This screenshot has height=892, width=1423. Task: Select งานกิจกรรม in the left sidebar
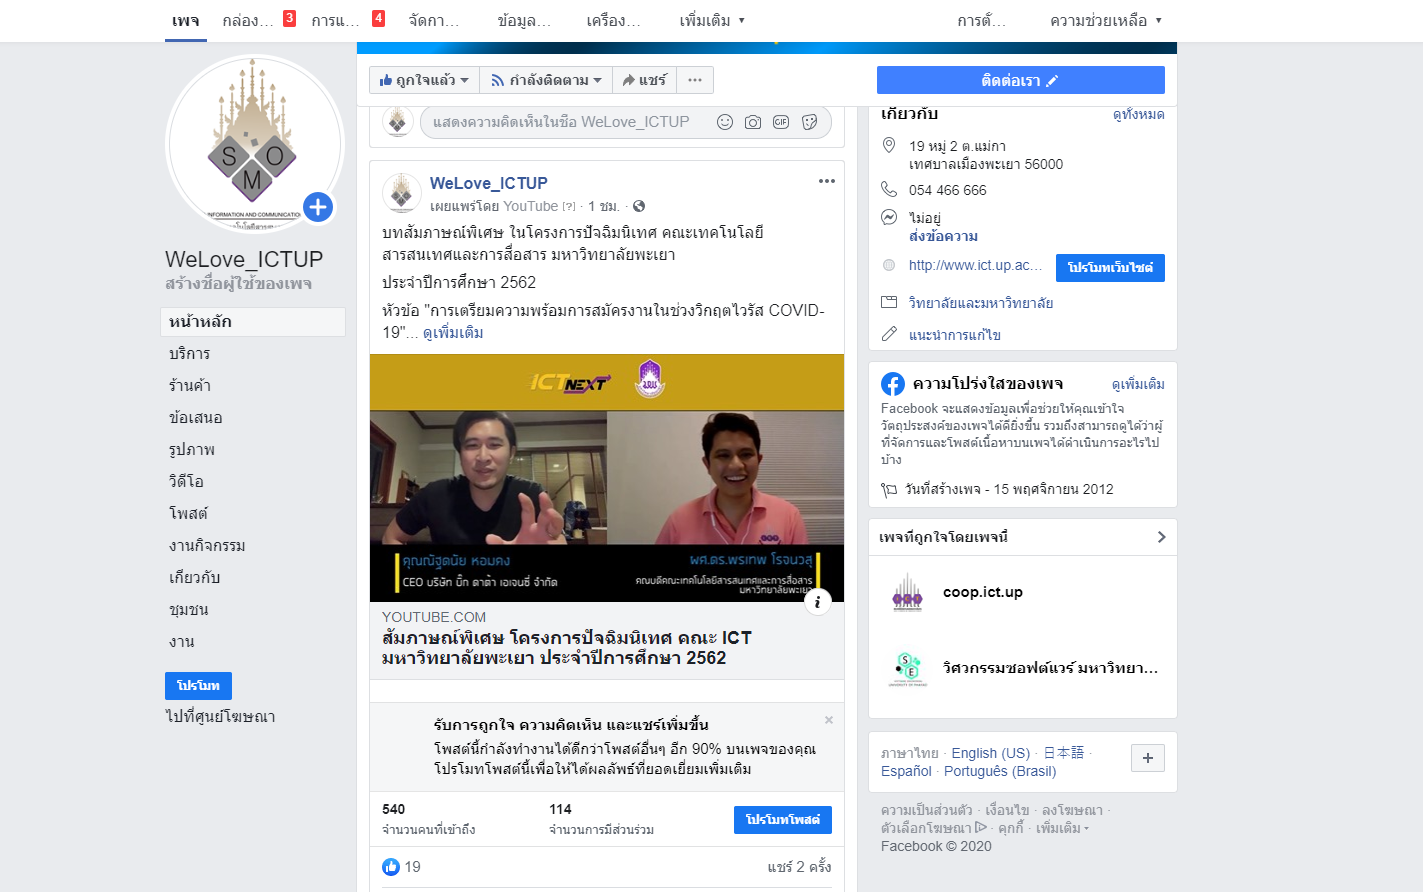pos(207,545)
